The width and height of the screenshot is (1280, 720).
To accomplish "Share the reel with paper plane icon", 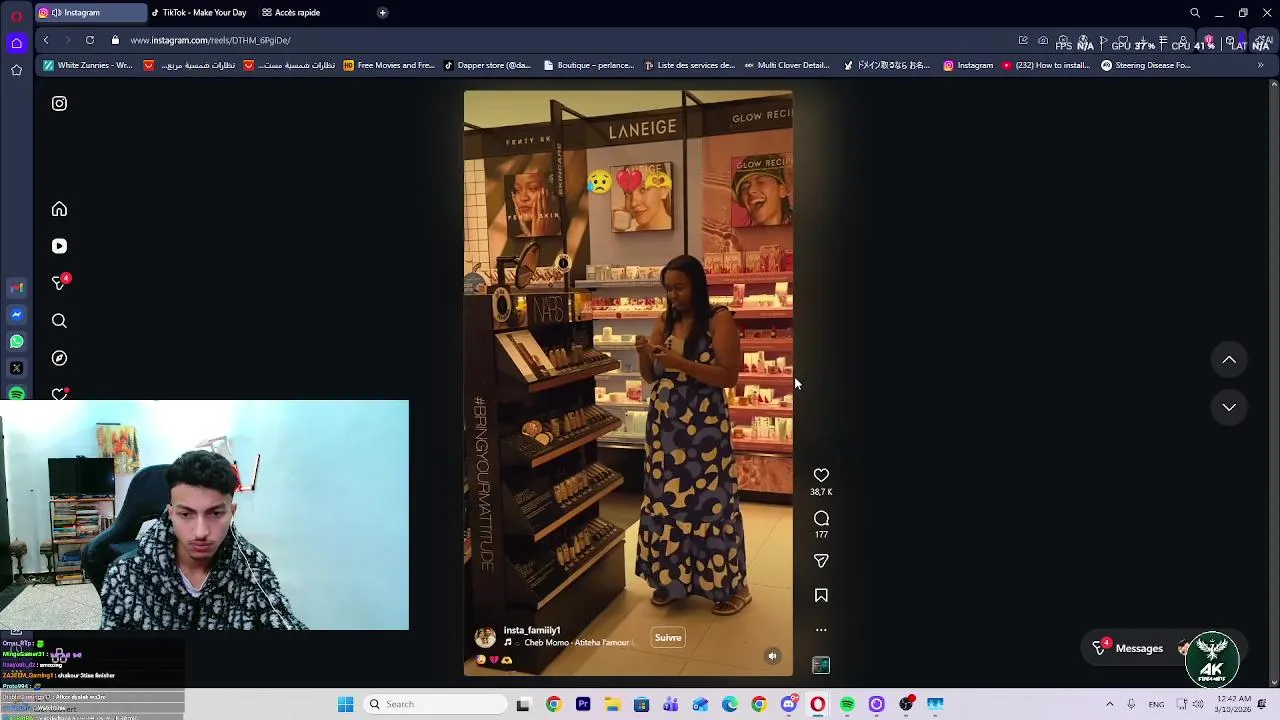I will [821, 561].
